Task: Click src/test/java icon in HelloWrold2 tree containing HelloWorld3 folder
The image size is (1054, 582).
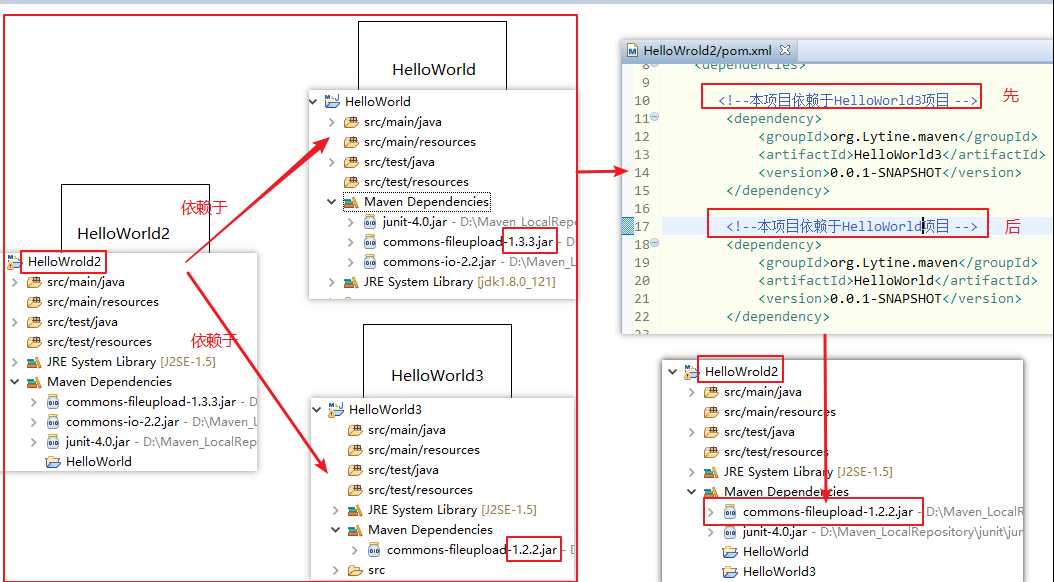Action: [x=711, y=432]
